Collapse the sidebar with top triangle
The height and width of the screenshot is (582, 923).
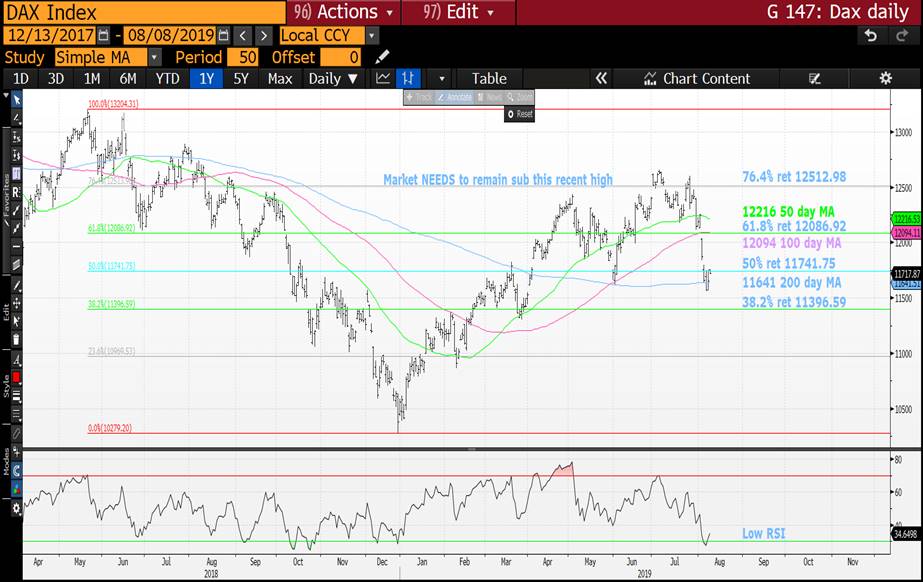[6, 94]
